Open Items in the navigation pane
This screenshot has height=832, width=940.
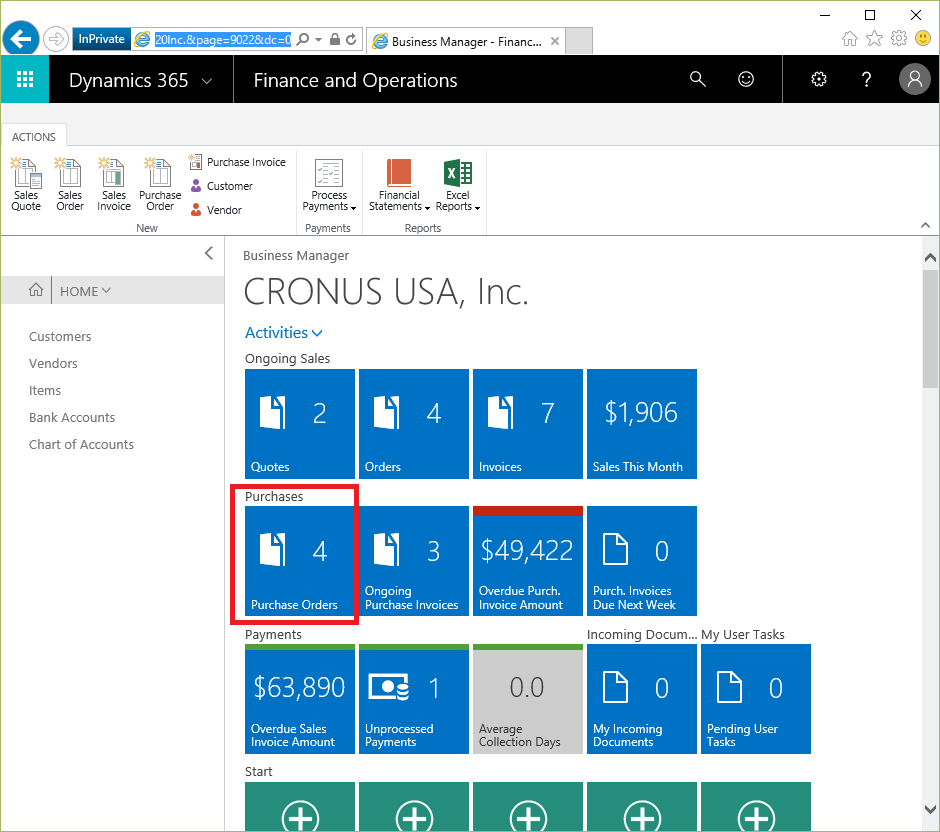[45, 390]
